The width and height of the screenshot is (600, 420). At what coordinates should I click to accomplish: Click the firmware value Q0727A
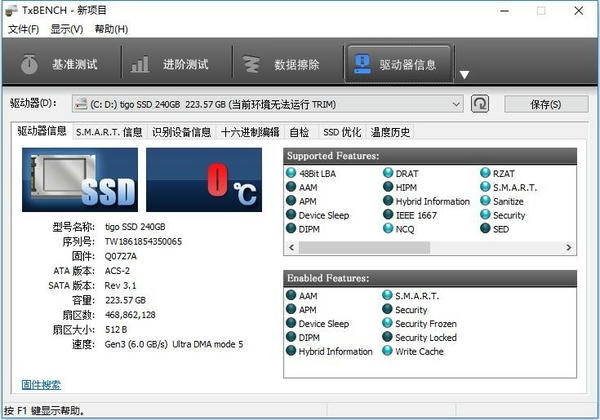pyautogui.click(x=121, y=256)
